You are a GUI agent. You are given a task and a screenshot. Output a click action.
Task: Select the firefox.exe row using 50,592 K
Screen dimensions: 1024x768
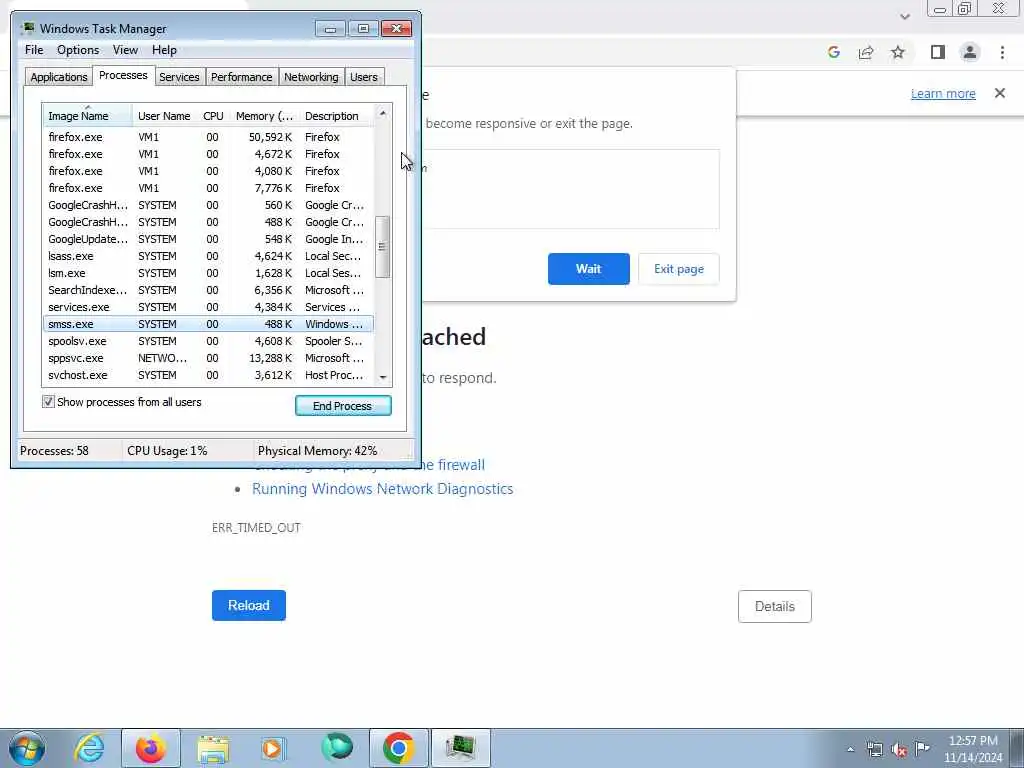(x=208, y=137)
